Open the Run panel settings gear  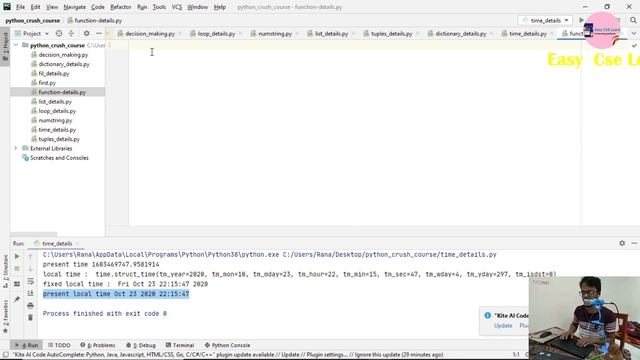[622, 243]
